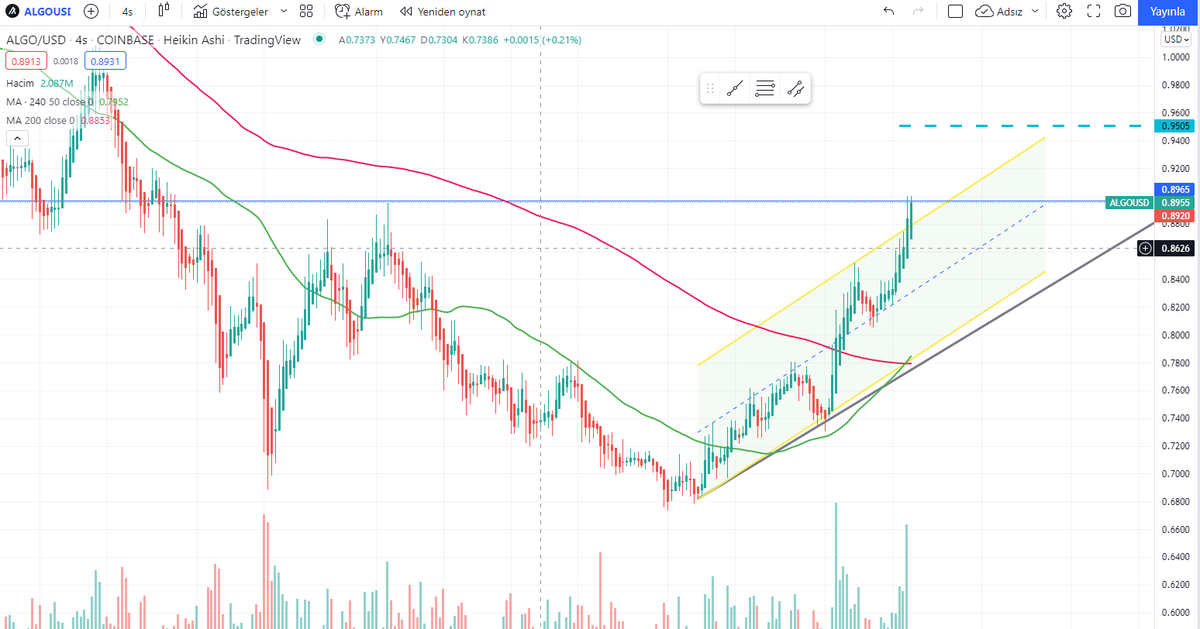The height and width of the screenshot is (629, 1200).
Task: Open the Göstergeler indicators menu
Action: pos(230,12)
